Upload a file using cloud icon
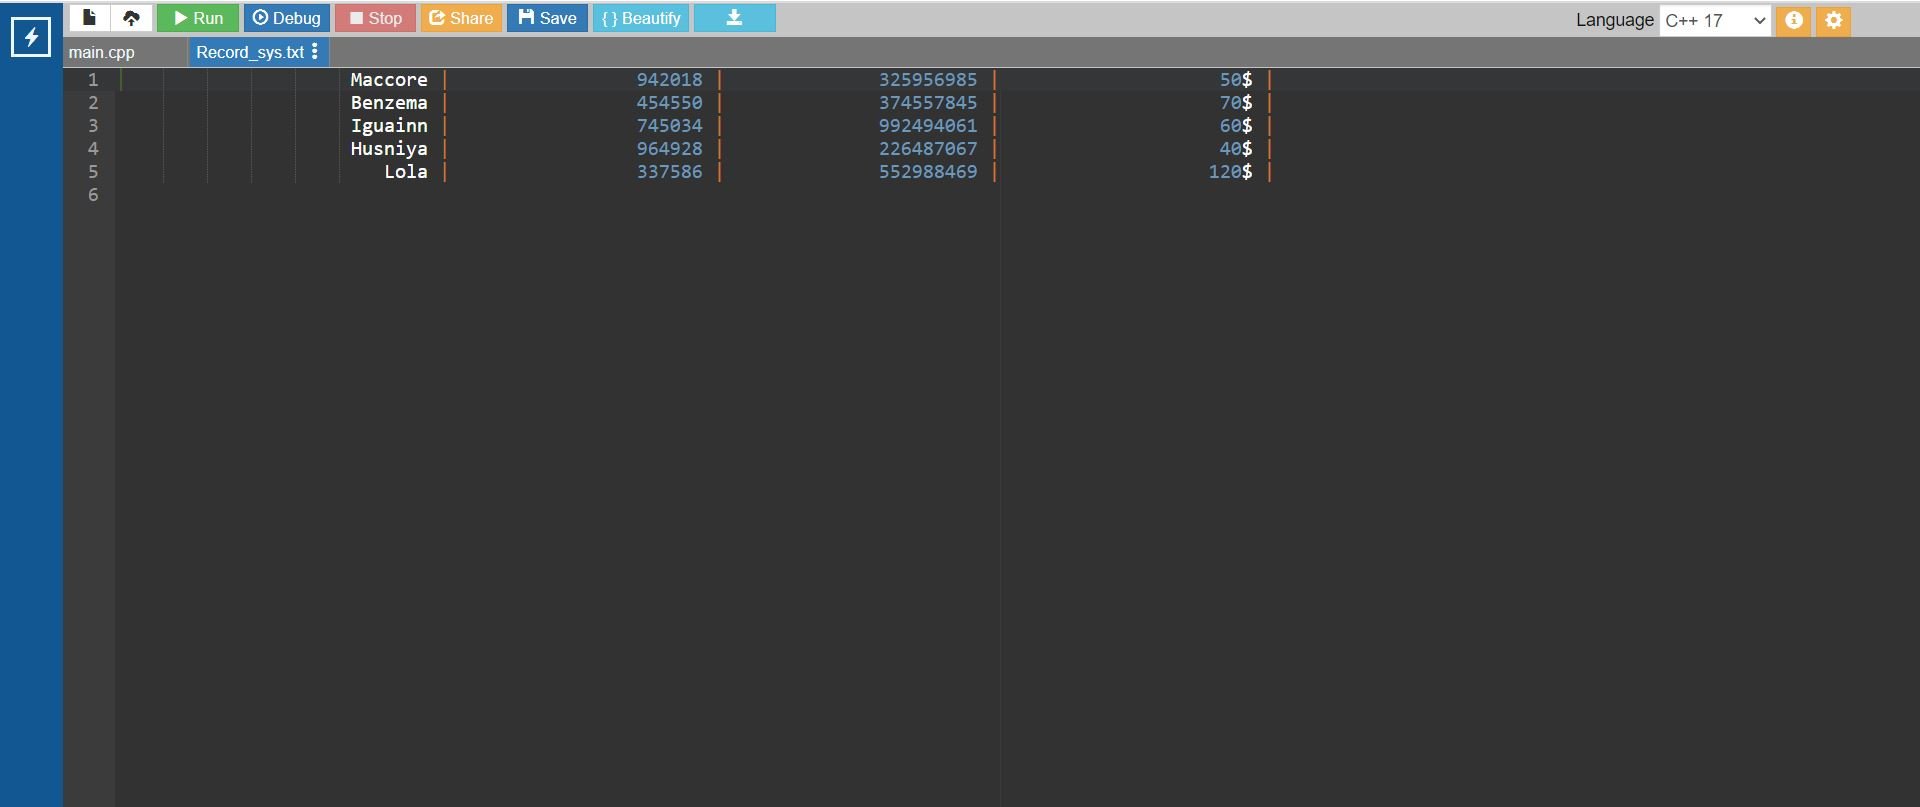Viewport: 1920px width, 807px height. (131, 18)
